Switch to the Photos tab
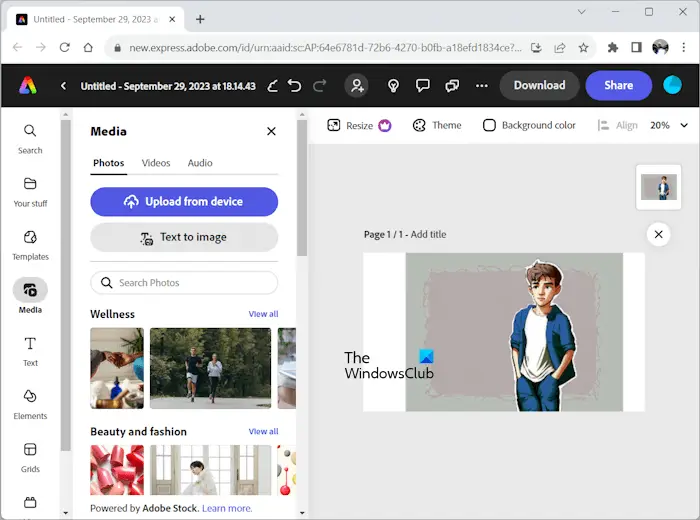The height and width of the screenshot is (520, 700). point(108,163)
